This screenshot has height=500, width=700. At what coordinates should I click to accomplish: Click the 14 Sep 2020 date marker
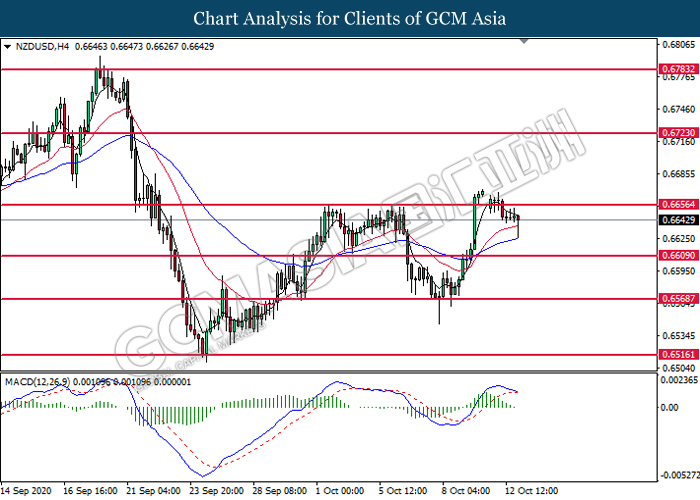(x=26, y=491)
